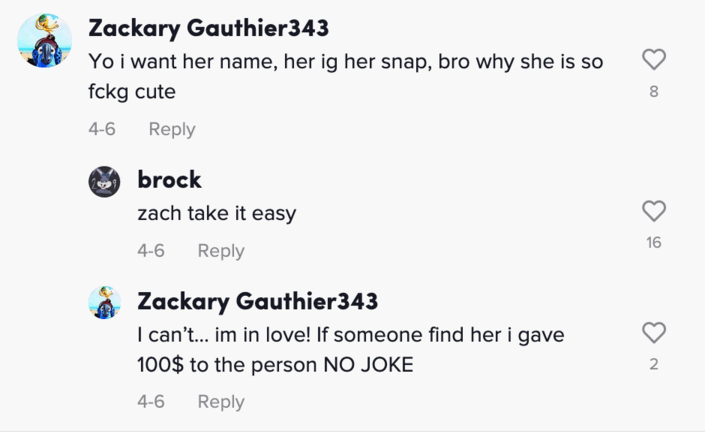Viewport: 705px width, 437px height.
Task: Open Zackary Gauthier343 profile from top comment name
Action: tap(208, 27)
